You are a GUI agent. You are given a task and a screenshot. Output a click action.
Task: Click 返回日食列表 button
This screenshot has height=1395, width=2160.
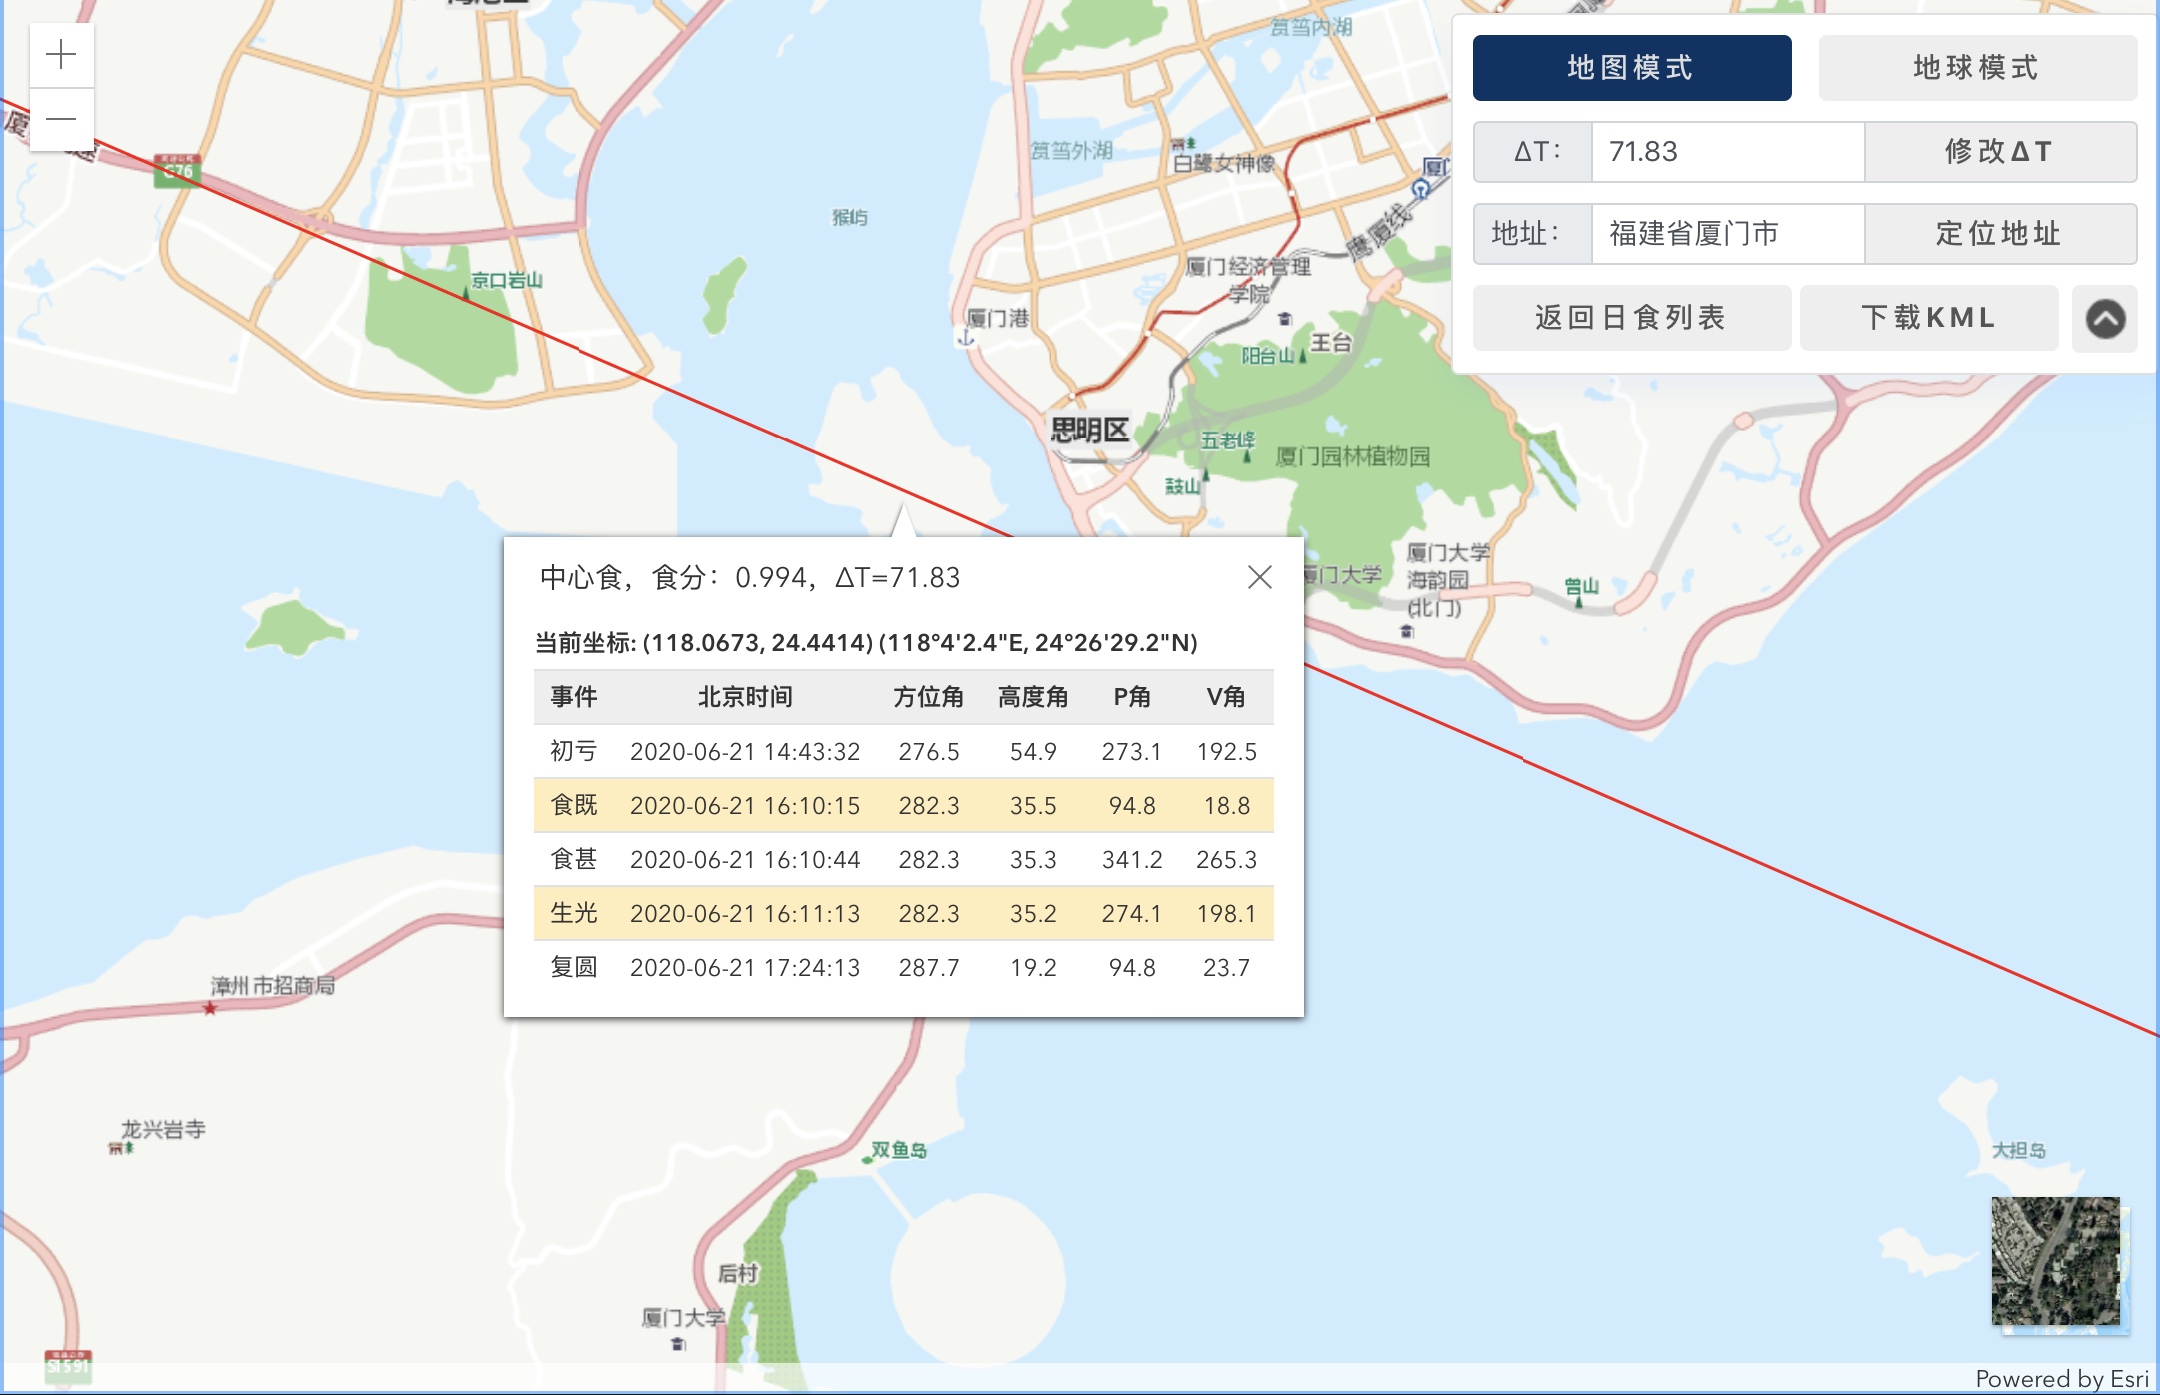click(1632, 318)
